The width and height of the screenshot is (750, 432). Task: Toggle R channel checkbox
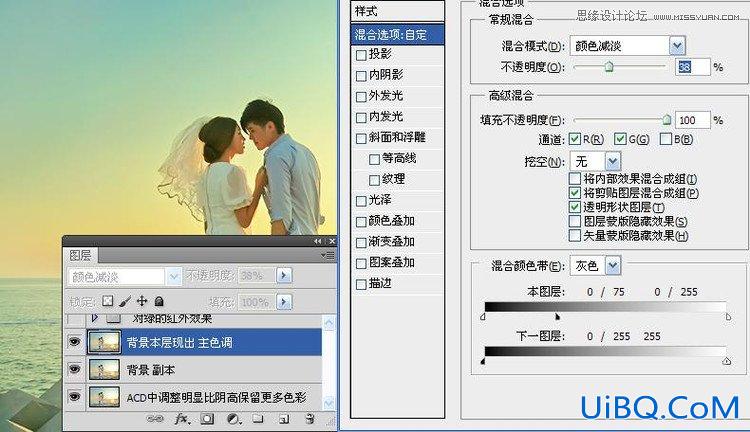(574, 139)
